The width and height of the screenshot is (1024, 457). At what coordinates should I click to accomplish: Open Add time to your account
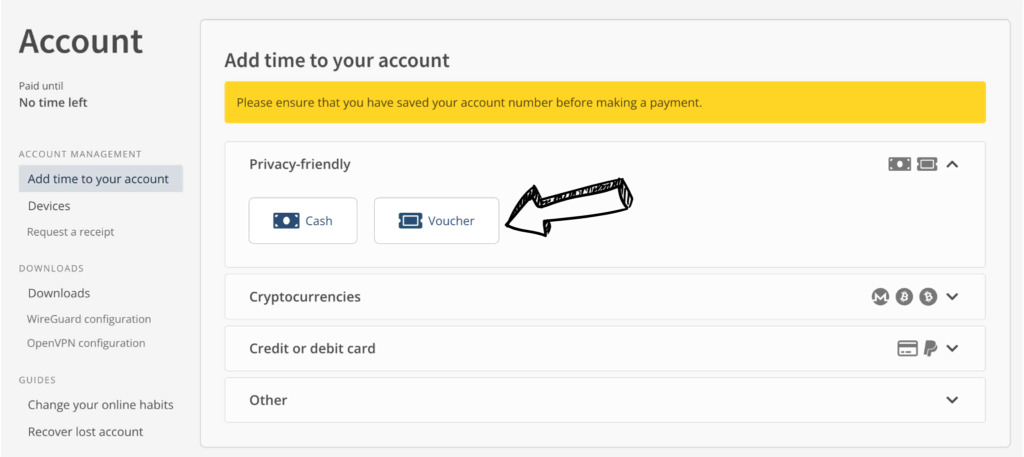(98, 179)
